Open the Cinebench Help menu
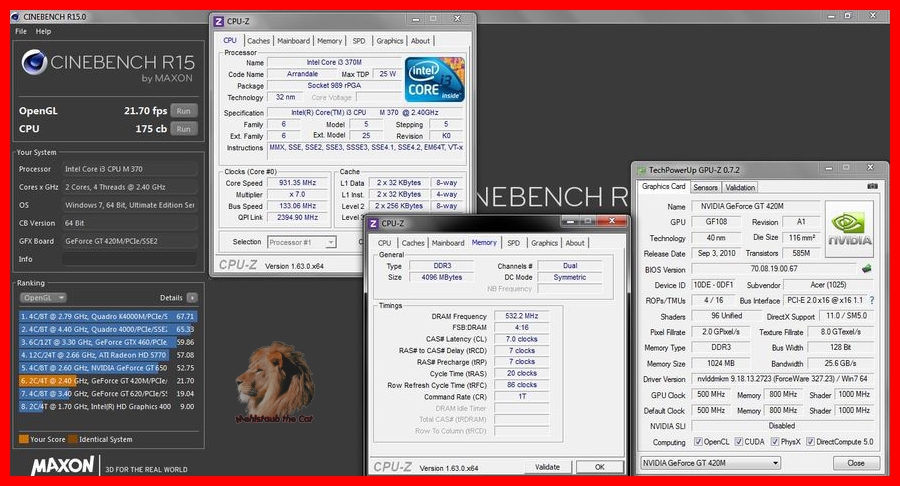 pos(43,32)
